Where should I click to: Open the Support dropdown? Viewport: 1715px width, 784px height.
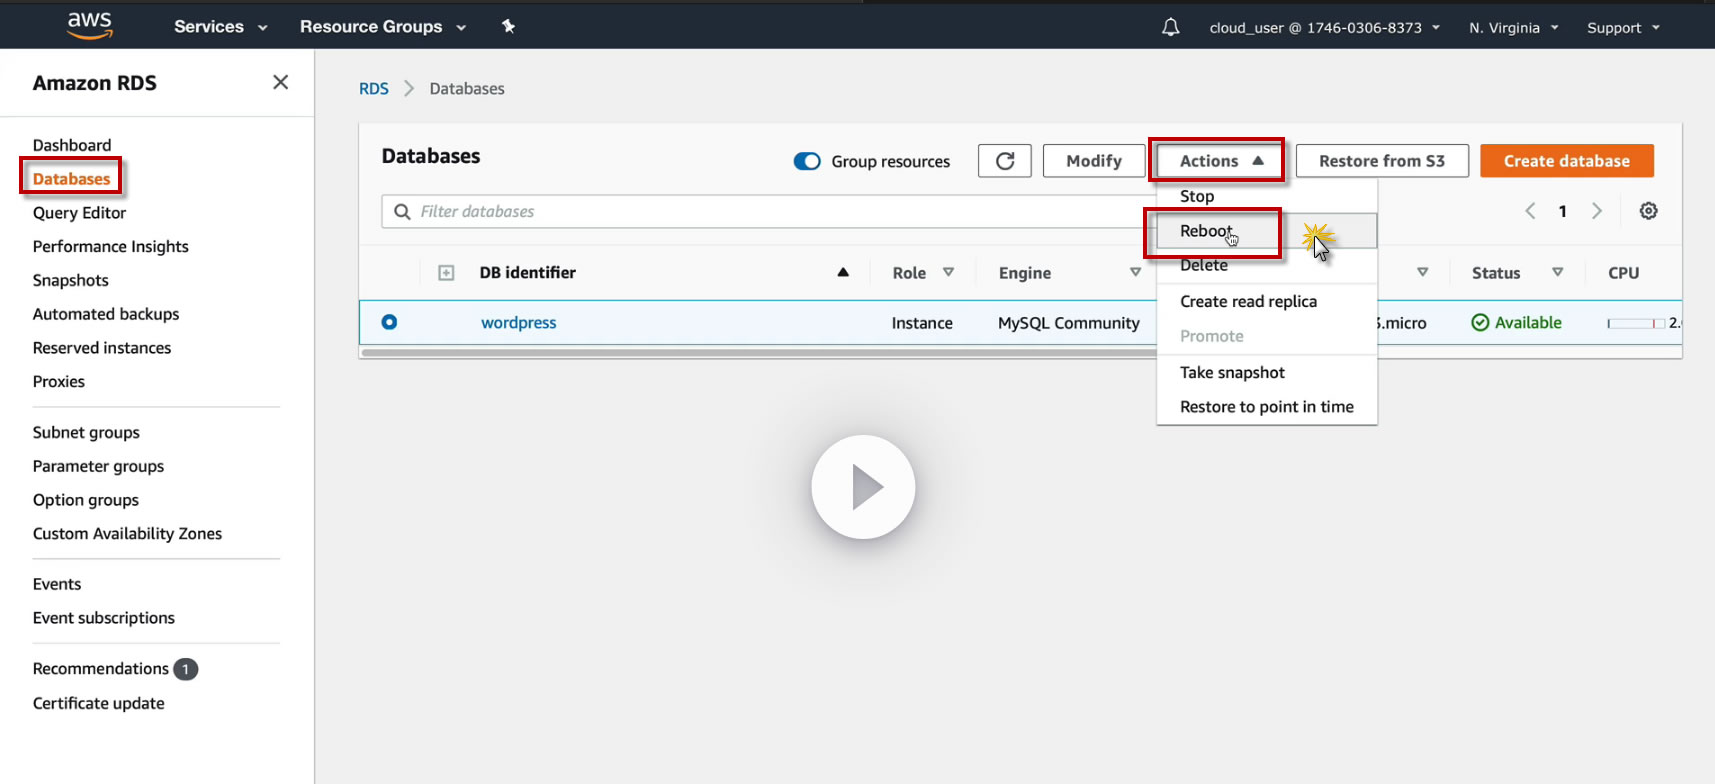coord(1623,28)
